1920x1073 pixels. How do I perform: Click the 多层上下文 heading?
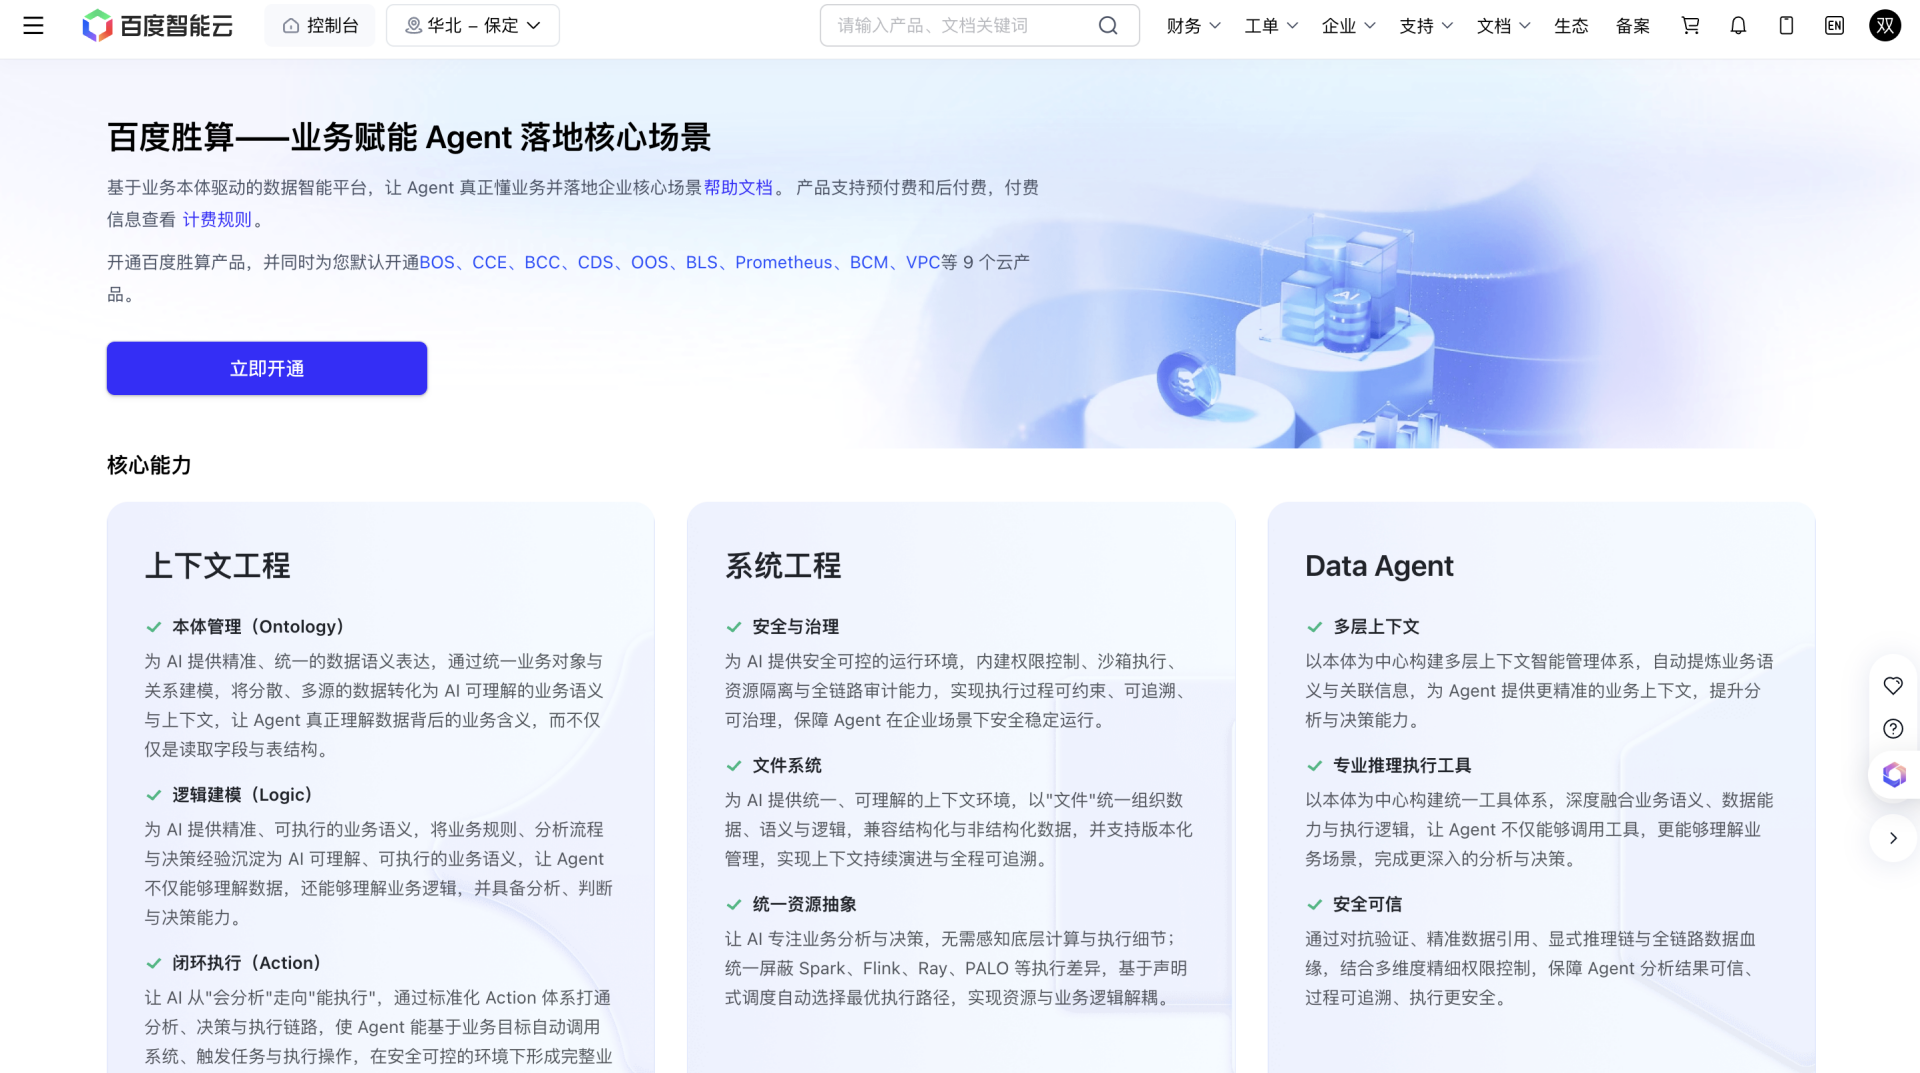click(x=1376, y=627)
